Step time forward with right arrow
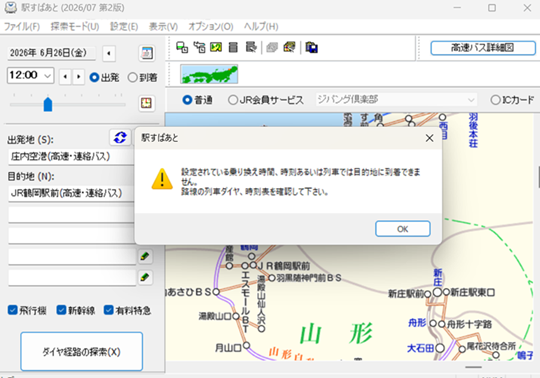The height and width of the screenshot is (378, 540). click(79, 76)
